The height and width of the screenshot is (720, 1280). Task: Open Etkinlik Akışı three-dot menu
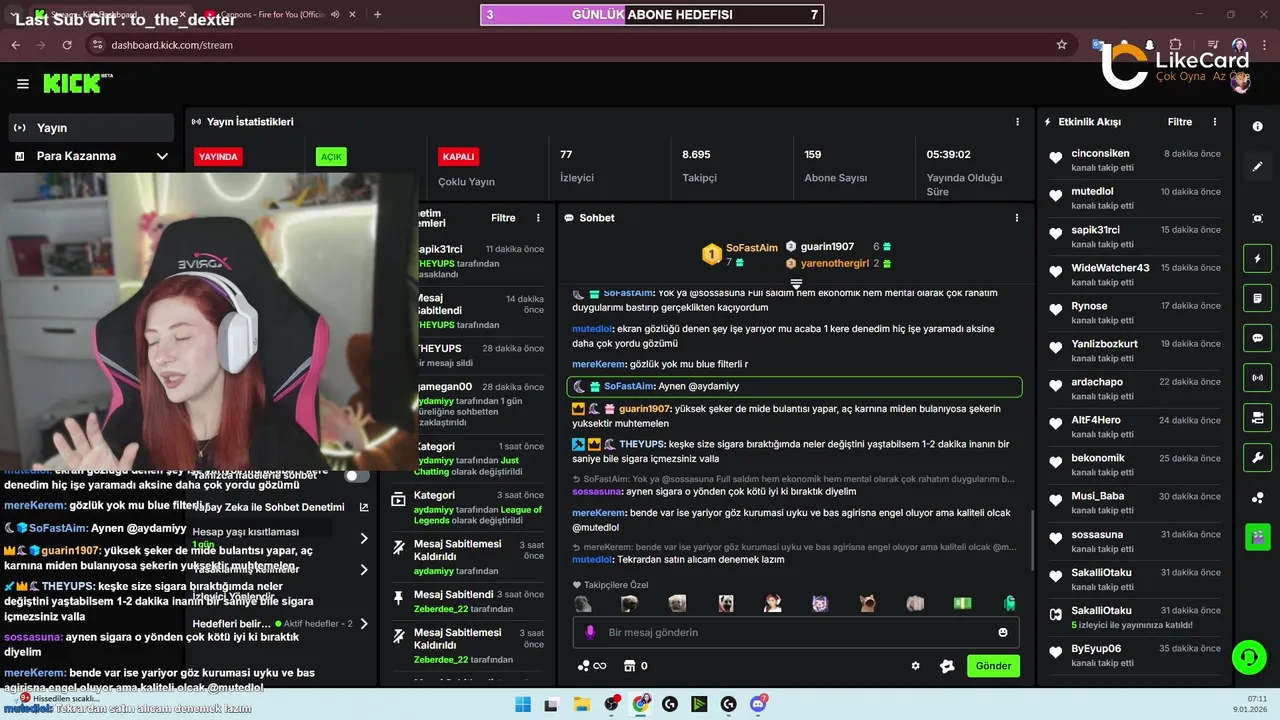pos(1215,122)
